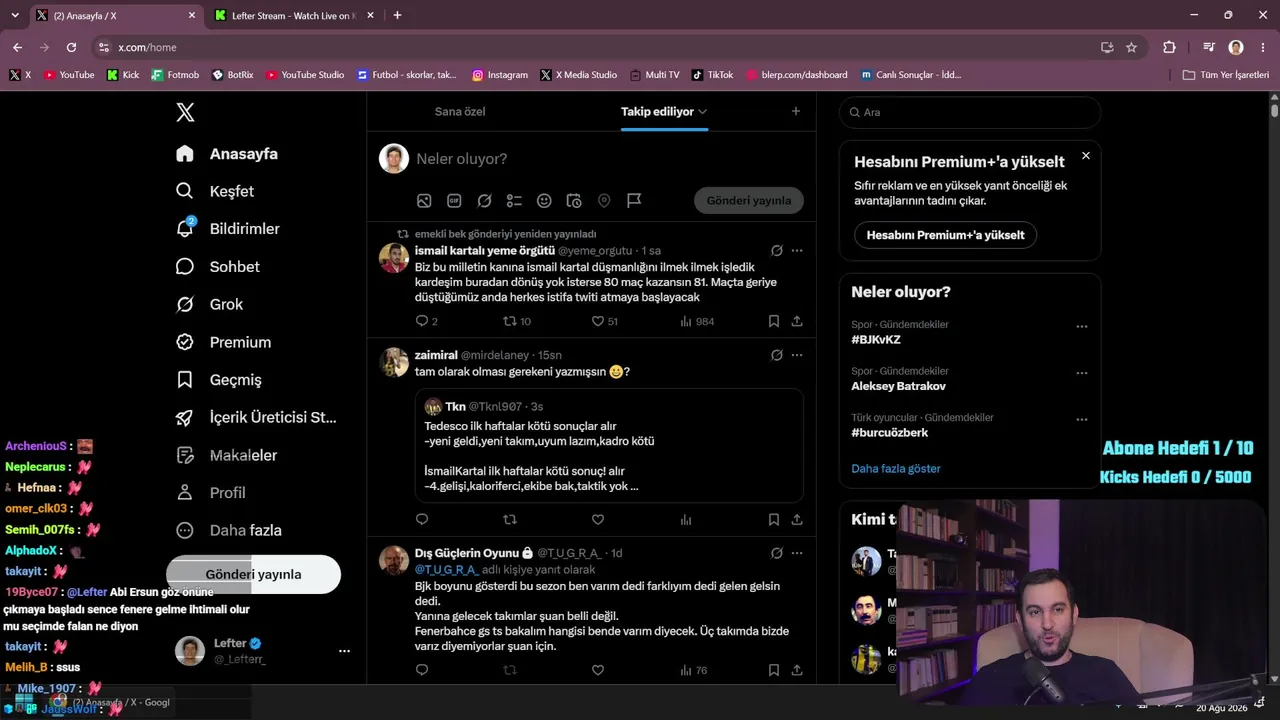This screenshot has width=1280, height=720.
Task: Open a new browser tab
Action: [397, 16]
